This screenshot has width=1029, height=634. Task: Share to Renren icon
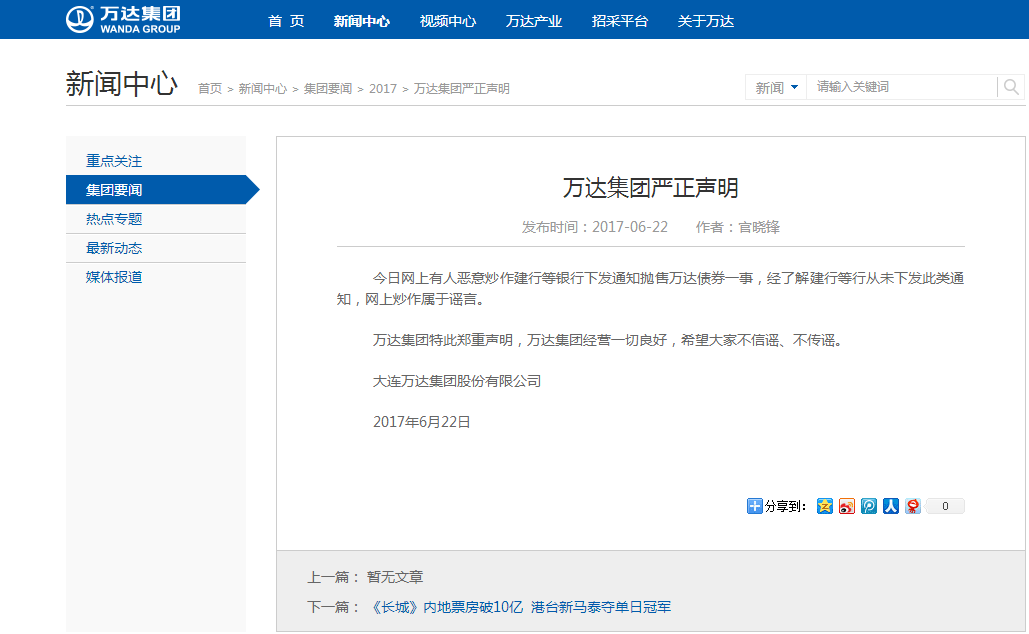[x=891, y=506]
